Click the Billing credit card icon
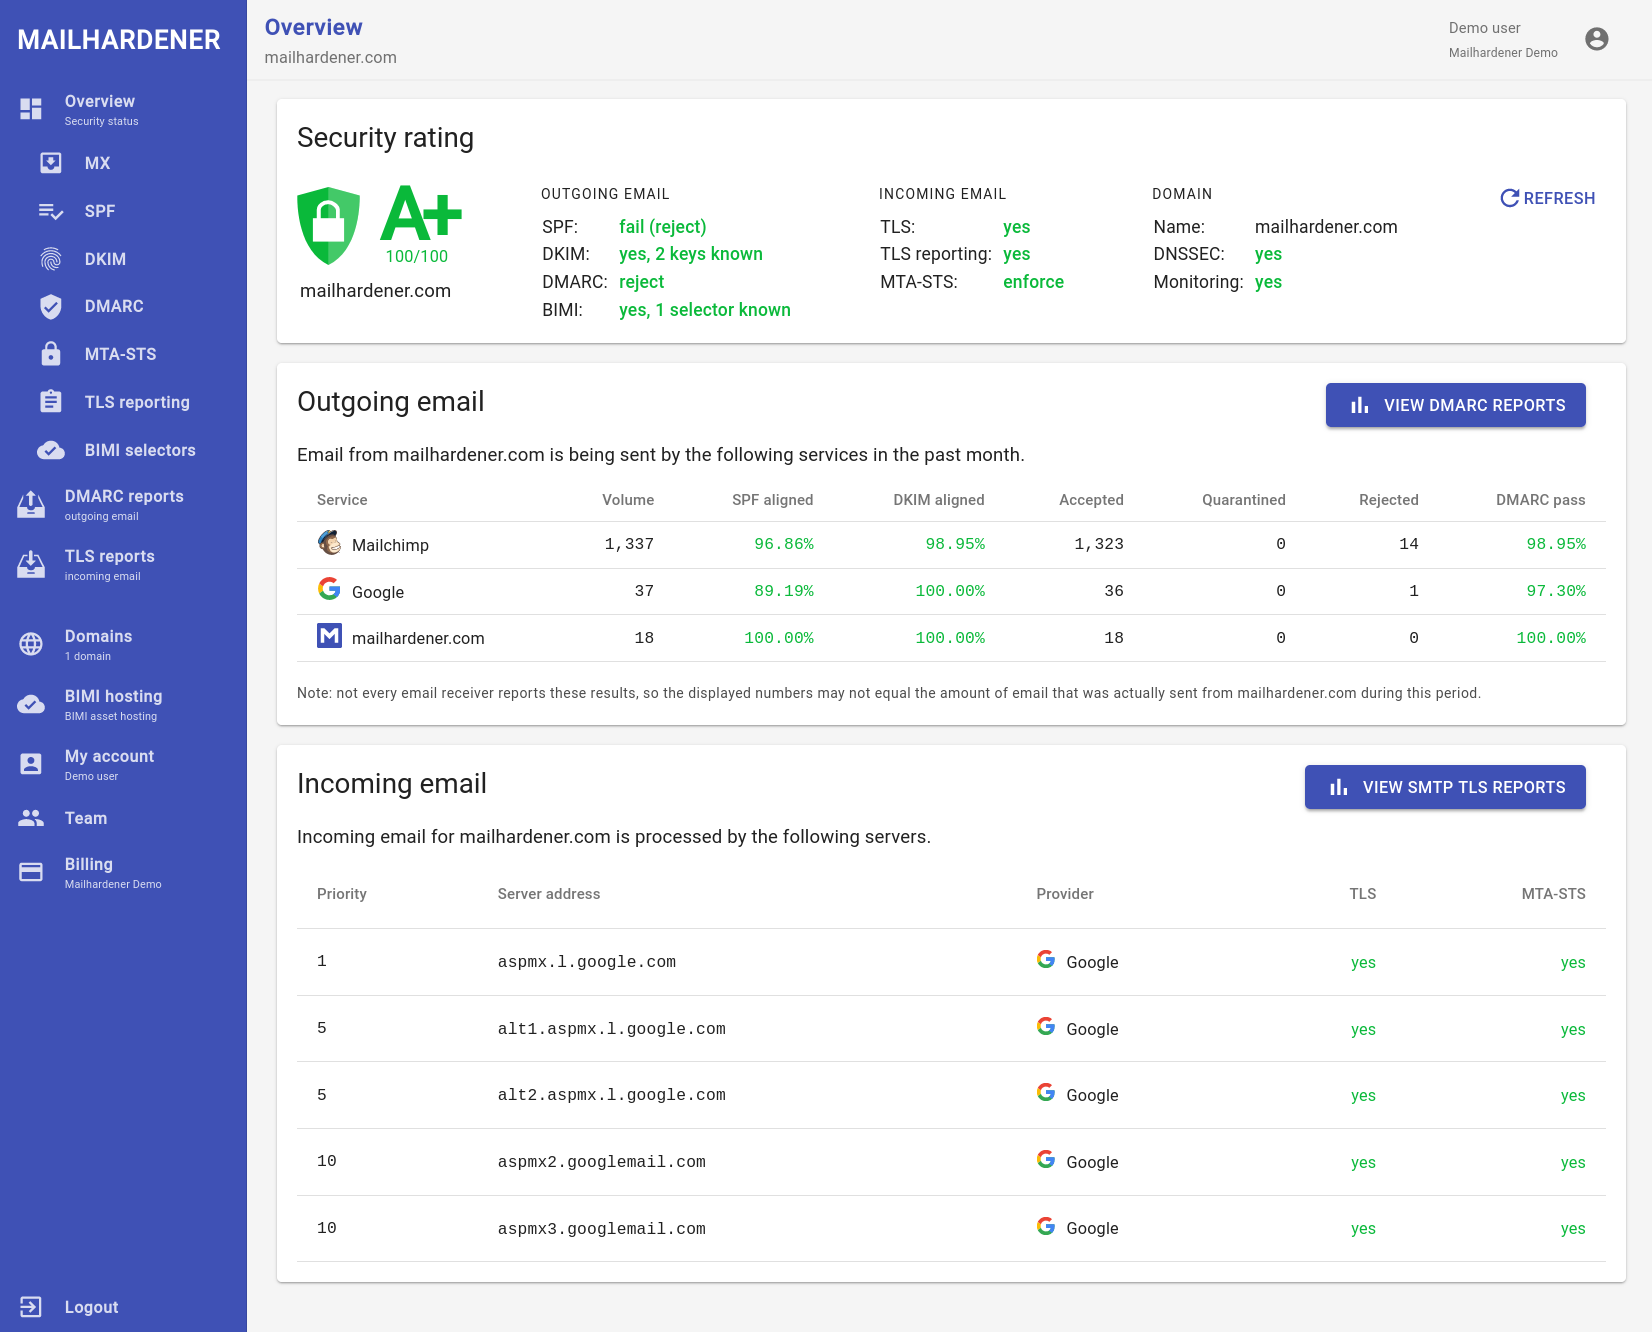The width and height of the screenshot is (1652, 1332). tap(31, 872)
